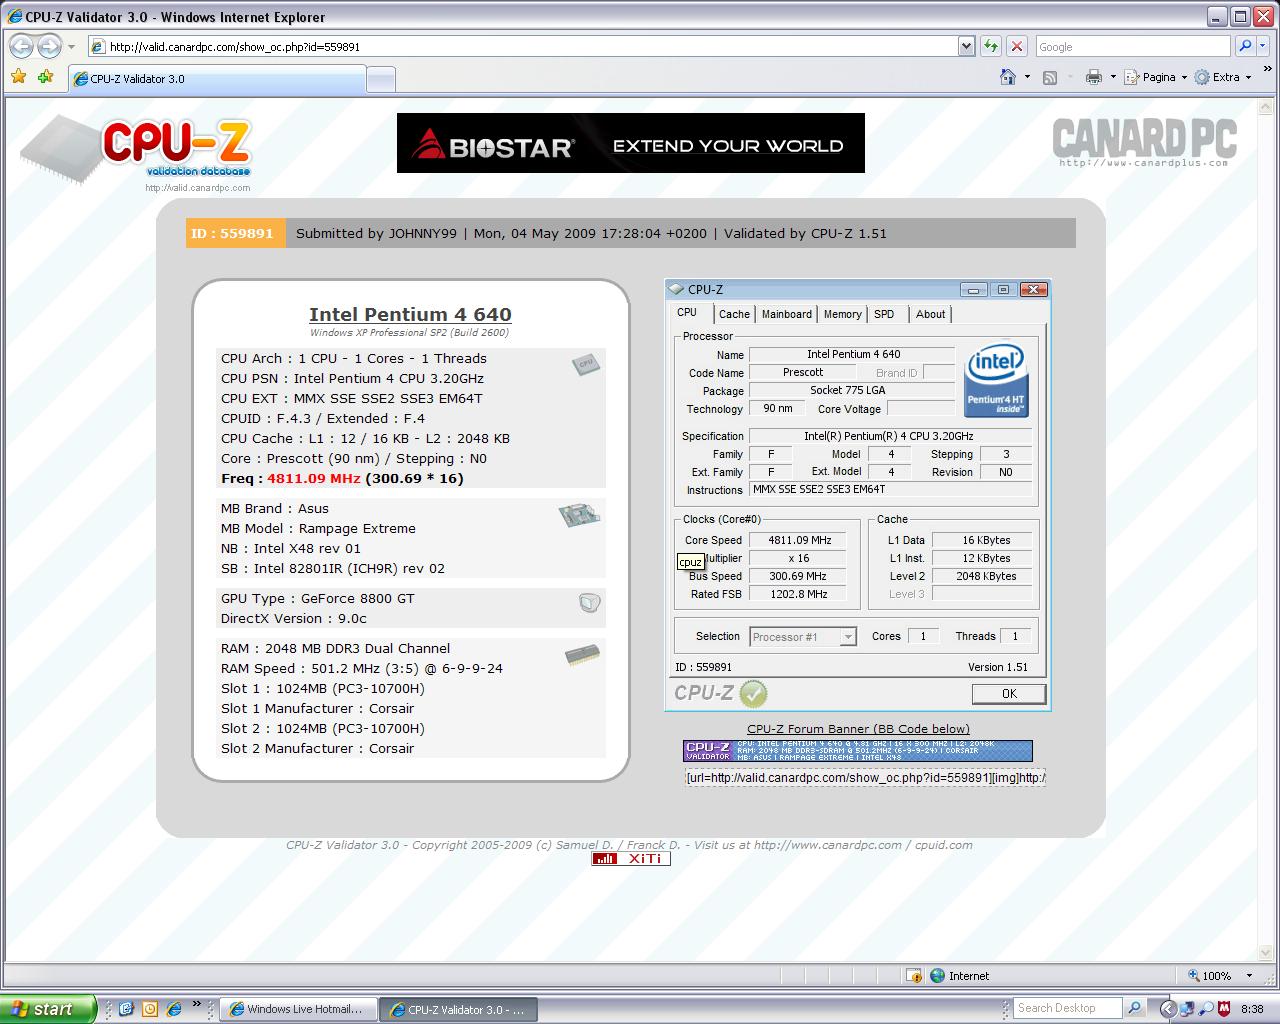Image resolution: width=1280 pixels, height=1024 pixels.
Task: Click the address bar URL field
Action: pos(522,46)
